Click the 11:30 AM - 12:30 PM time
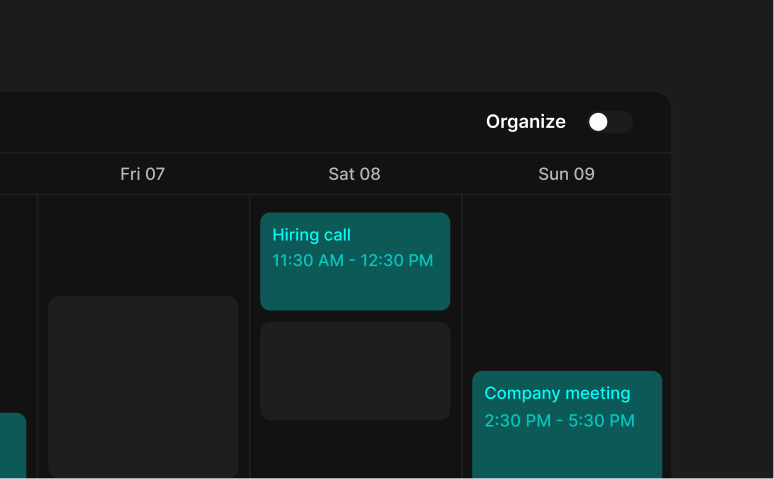The image size is (774, 479). point(352,261)
